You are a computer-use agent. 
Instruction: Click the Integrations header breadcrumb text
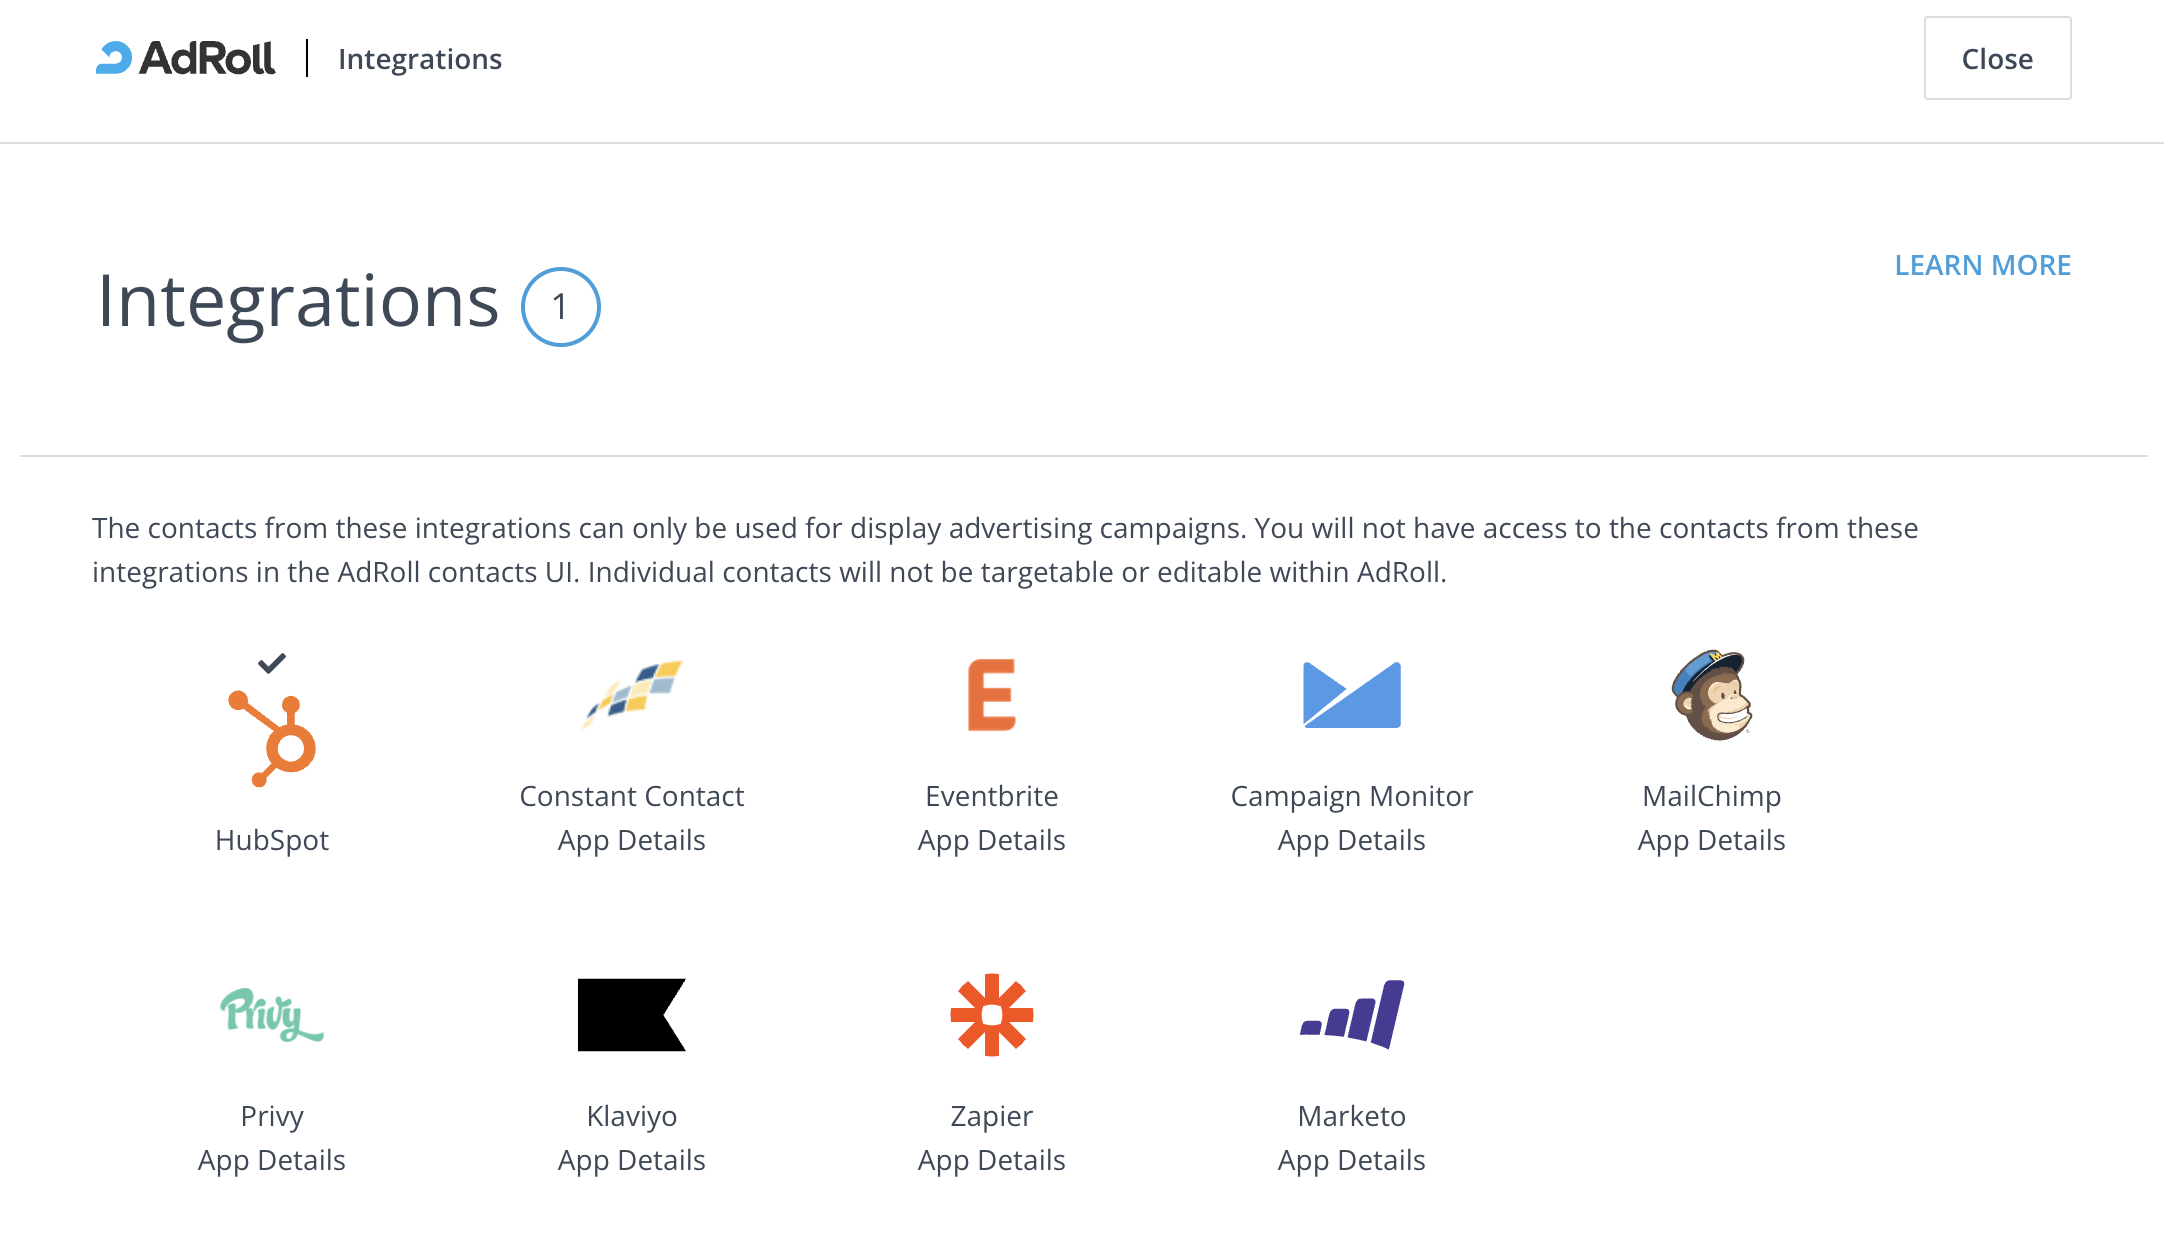[420, 59]
